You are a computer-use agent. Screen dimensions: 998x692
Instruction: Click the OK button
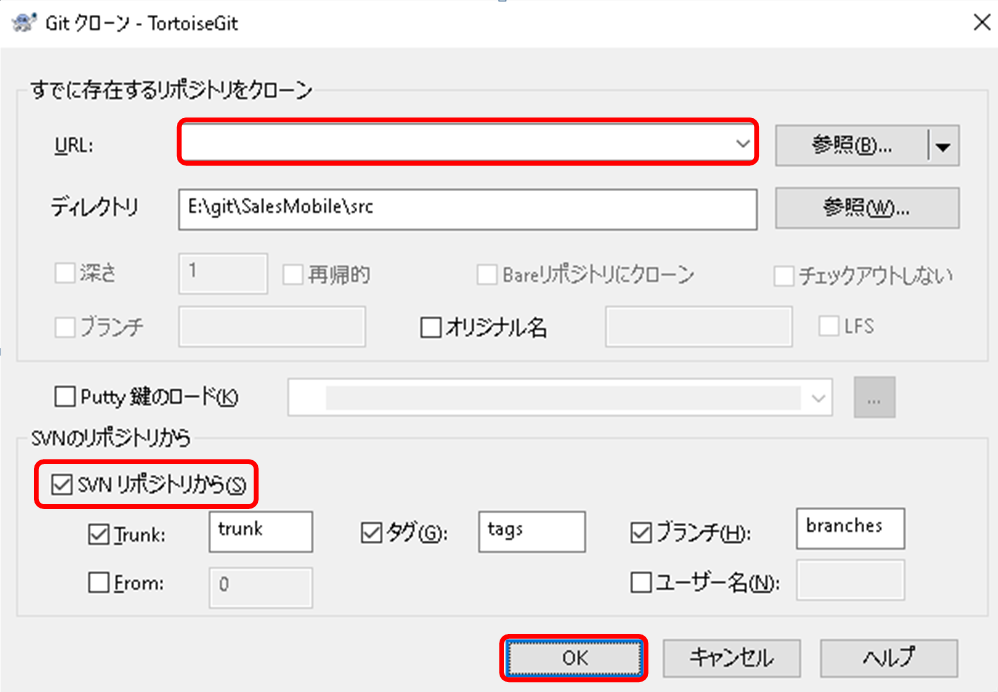(573, 658)
